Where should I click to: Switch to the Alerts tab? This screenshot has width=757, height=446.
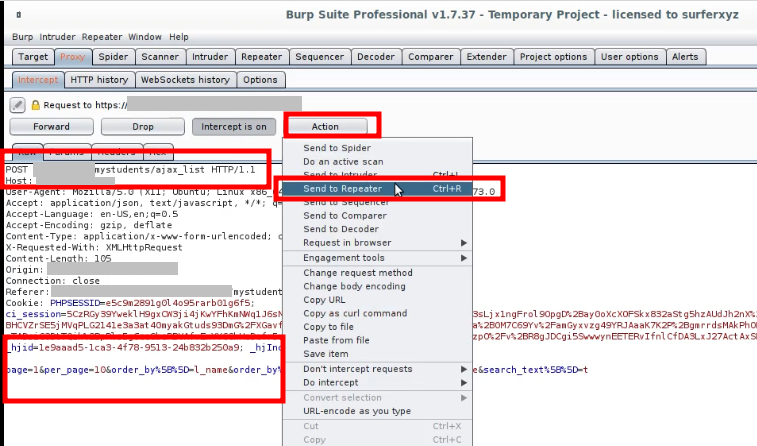click(x=685, y=56)
